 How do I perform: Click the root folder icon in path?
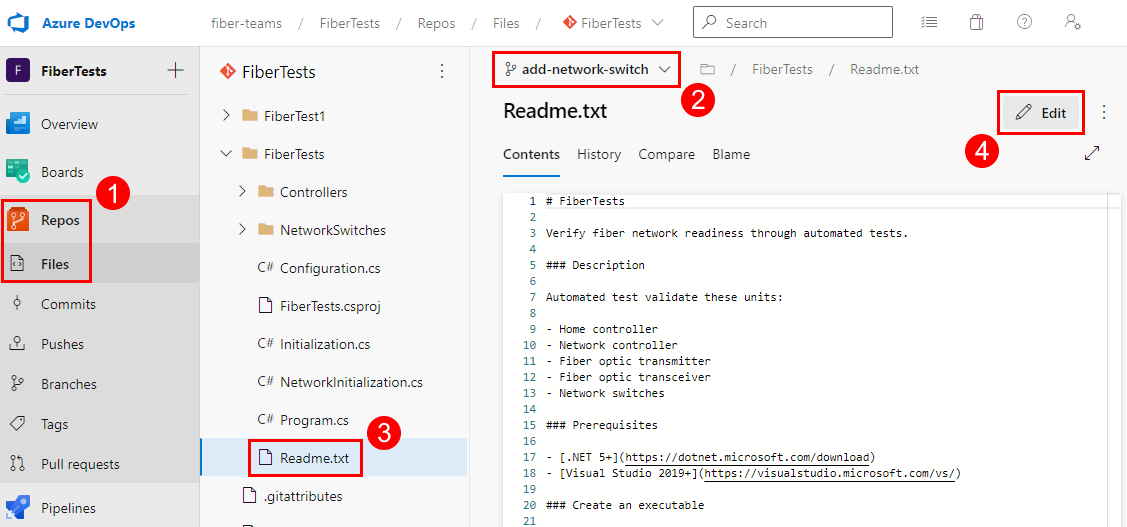708,70
